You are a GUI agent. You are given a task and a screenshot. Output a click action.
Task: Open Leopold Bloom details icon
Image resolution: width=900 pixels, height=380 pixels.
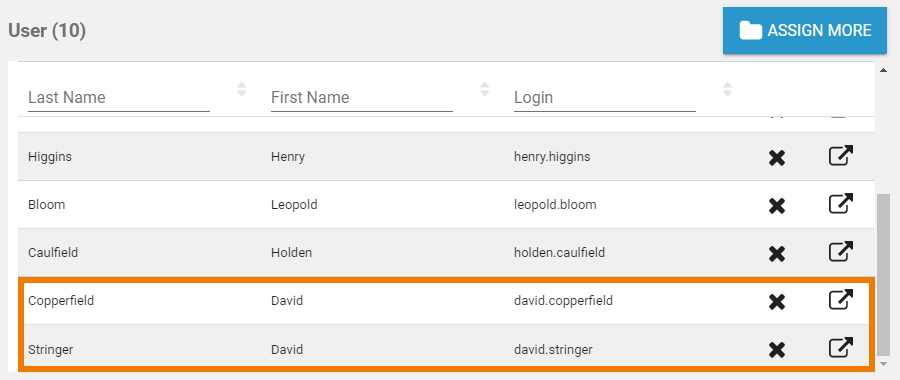coord(841,203)
